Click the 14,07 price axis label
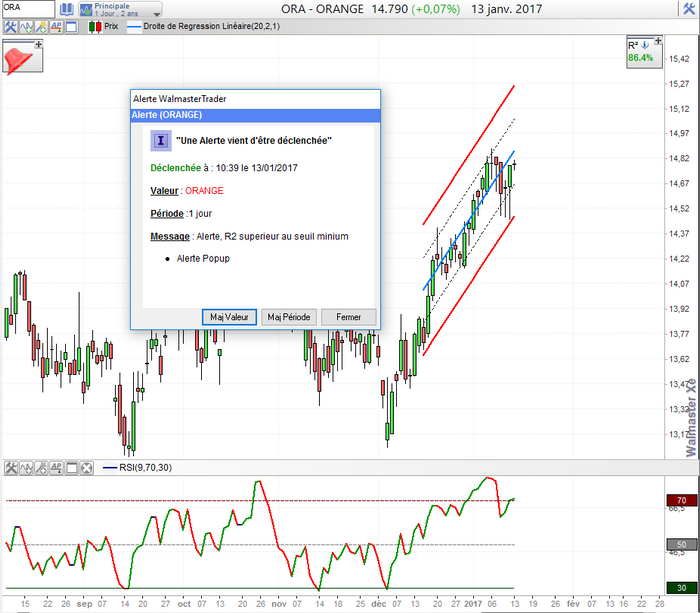Image resolution: width=700 pixels, height=613 pixels. point(679,284)
